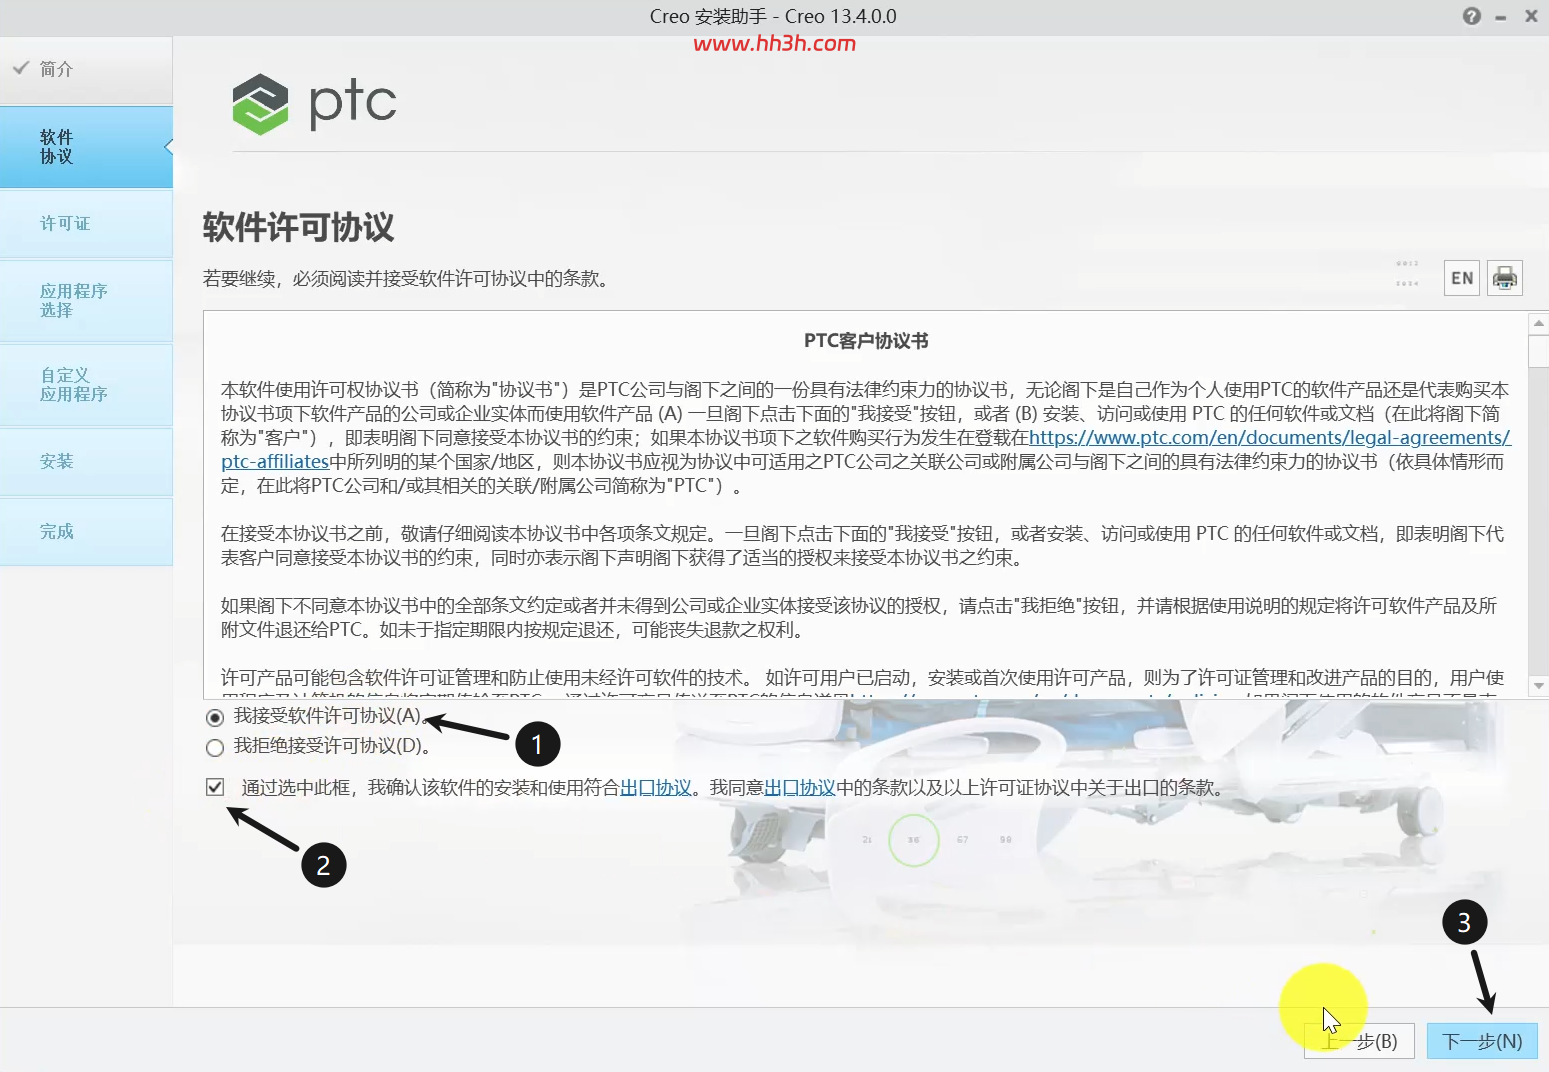This screenshot has height=1072, width=1549.
Task: Click the PTC logo
Action: click(314, 104)
